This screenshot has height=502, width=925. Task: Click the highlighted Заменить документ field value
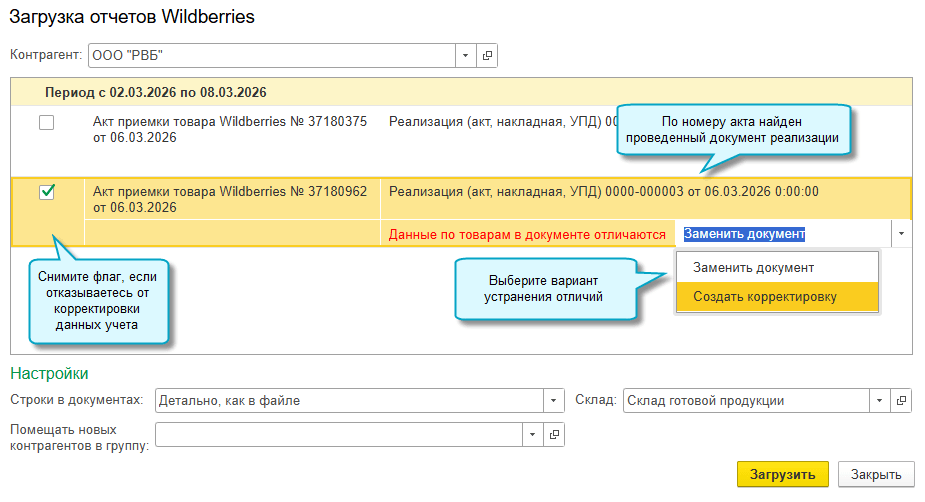pyautogui.click(x=744, y=234)
